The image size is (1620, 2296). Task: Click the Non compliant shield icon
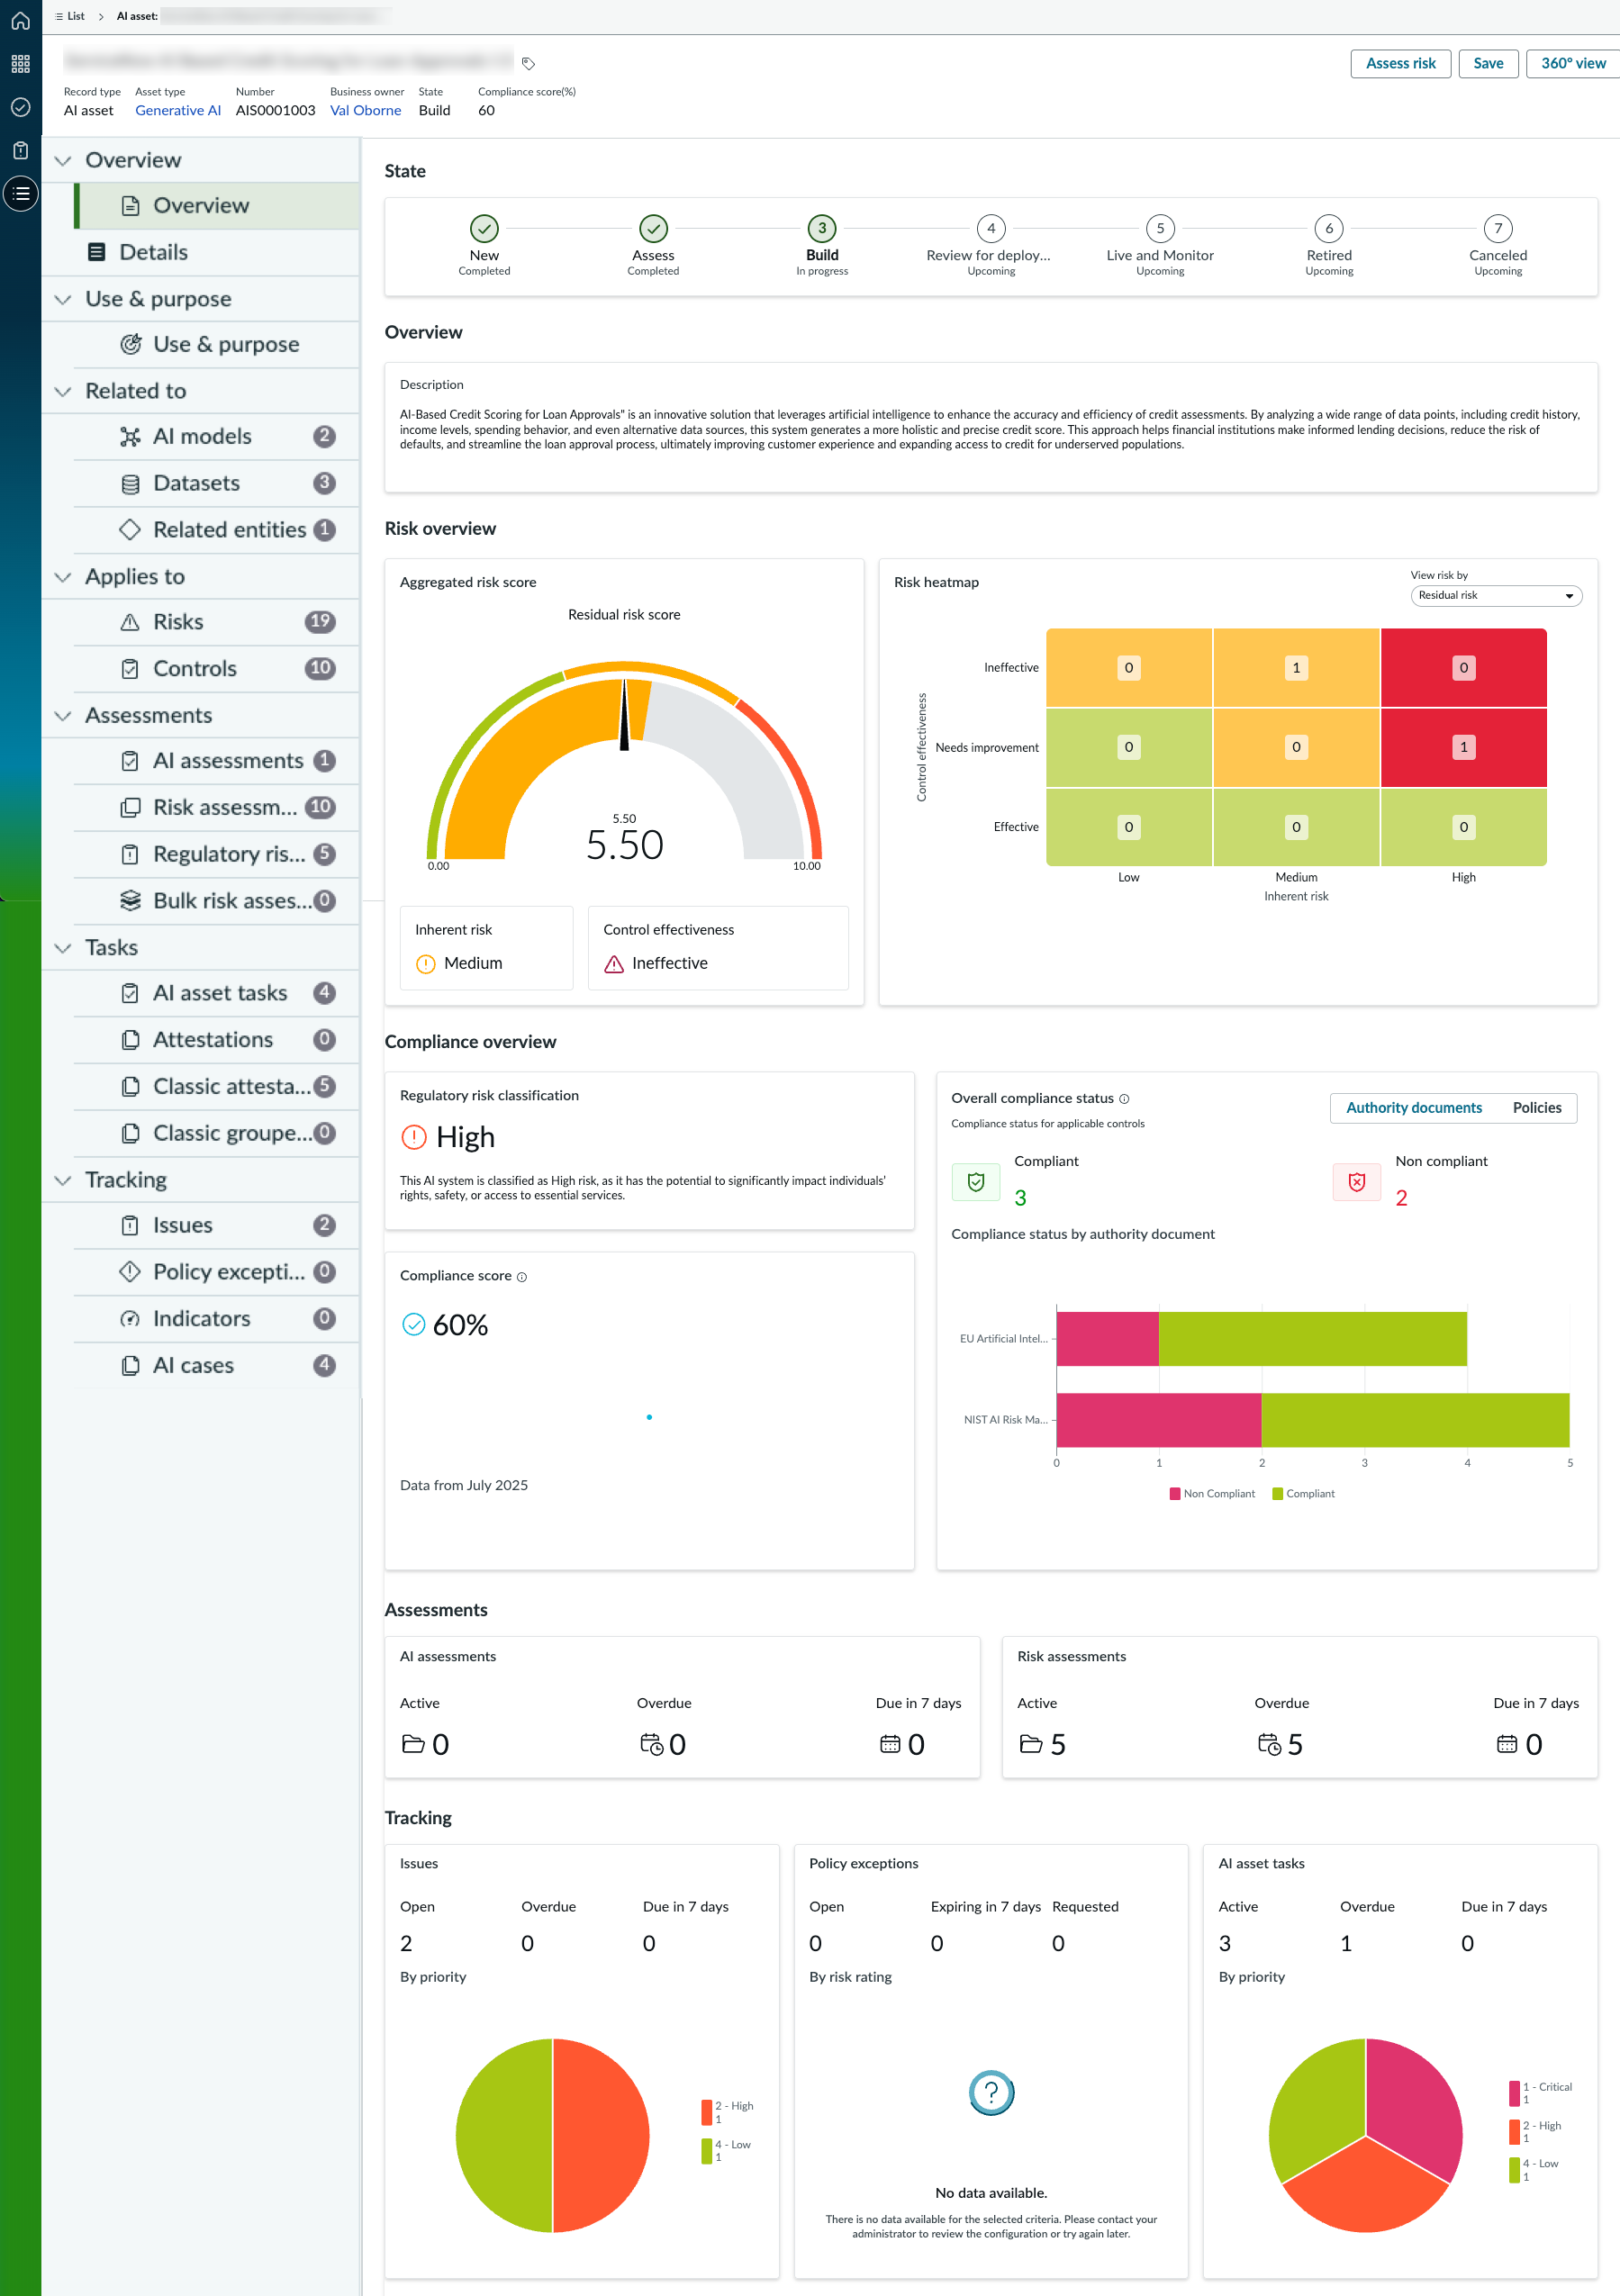(1357, 1182)
